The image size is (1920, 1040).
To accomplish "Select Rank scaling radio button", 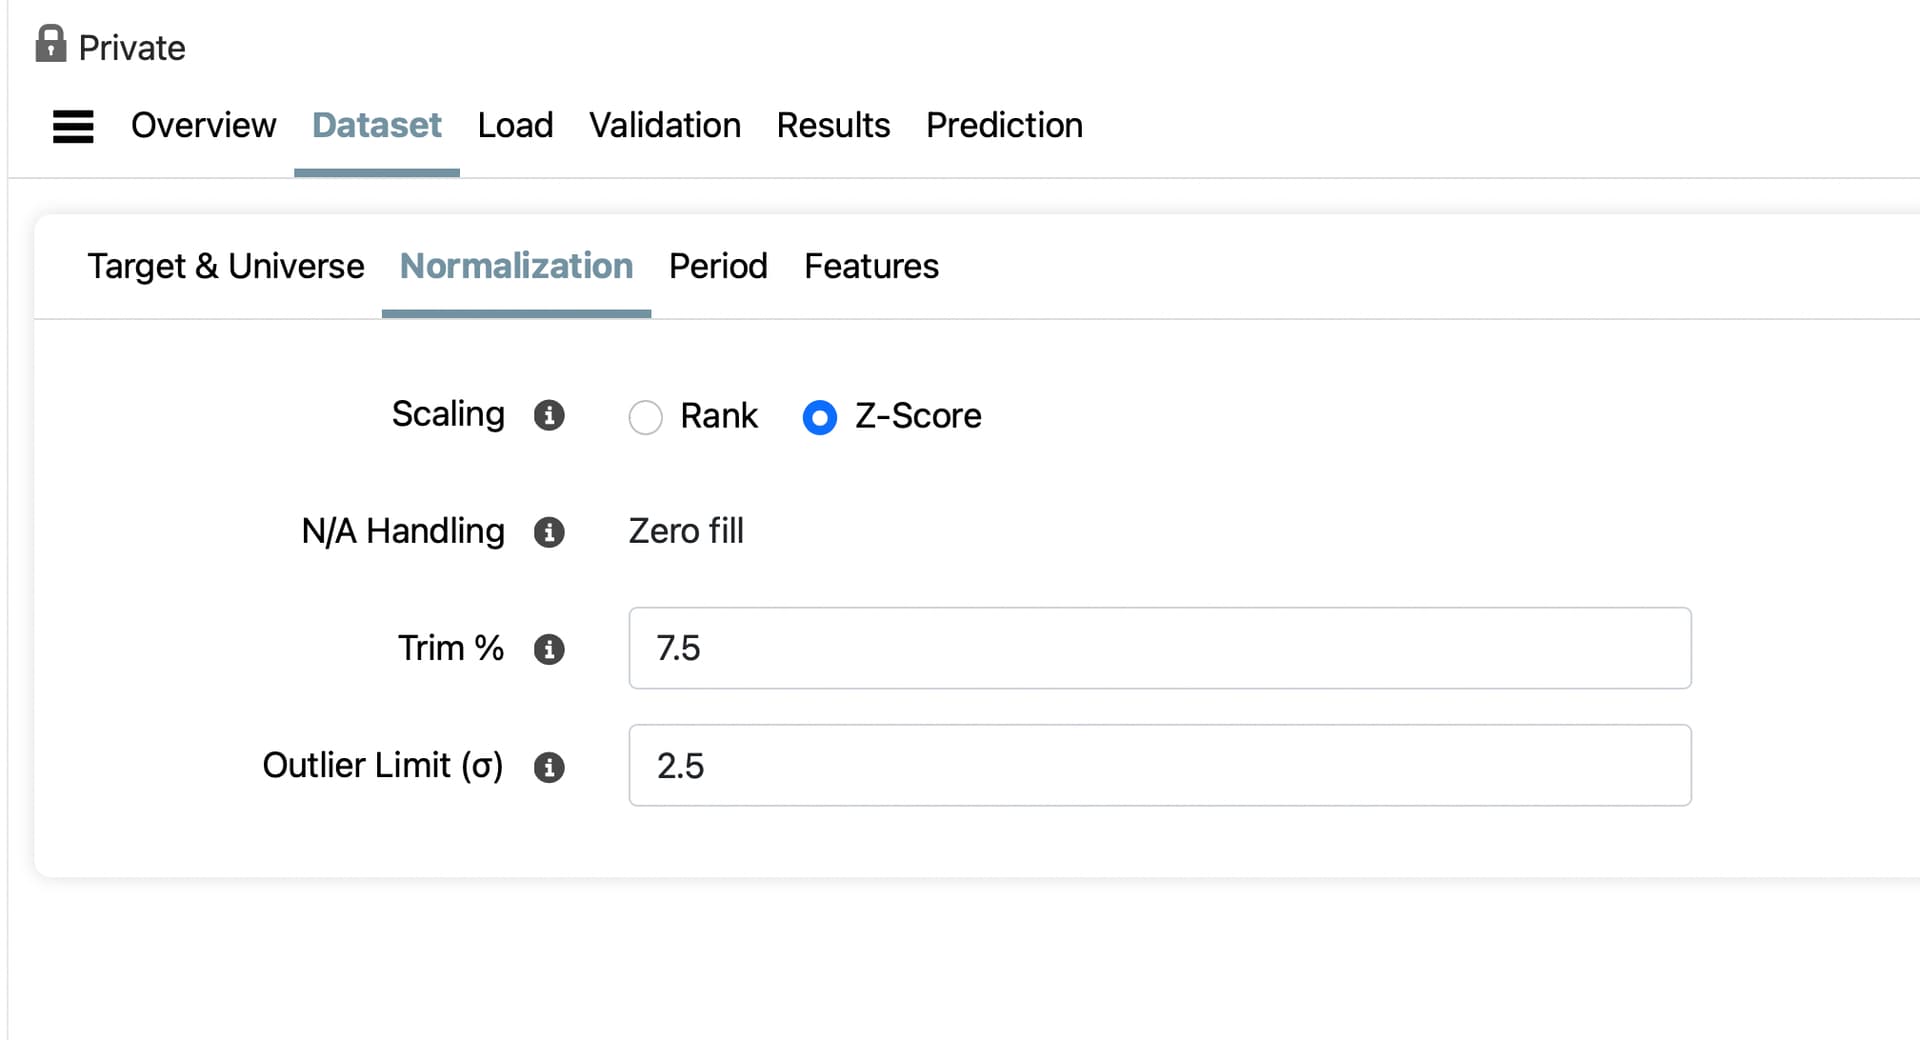I will [646, 417].
